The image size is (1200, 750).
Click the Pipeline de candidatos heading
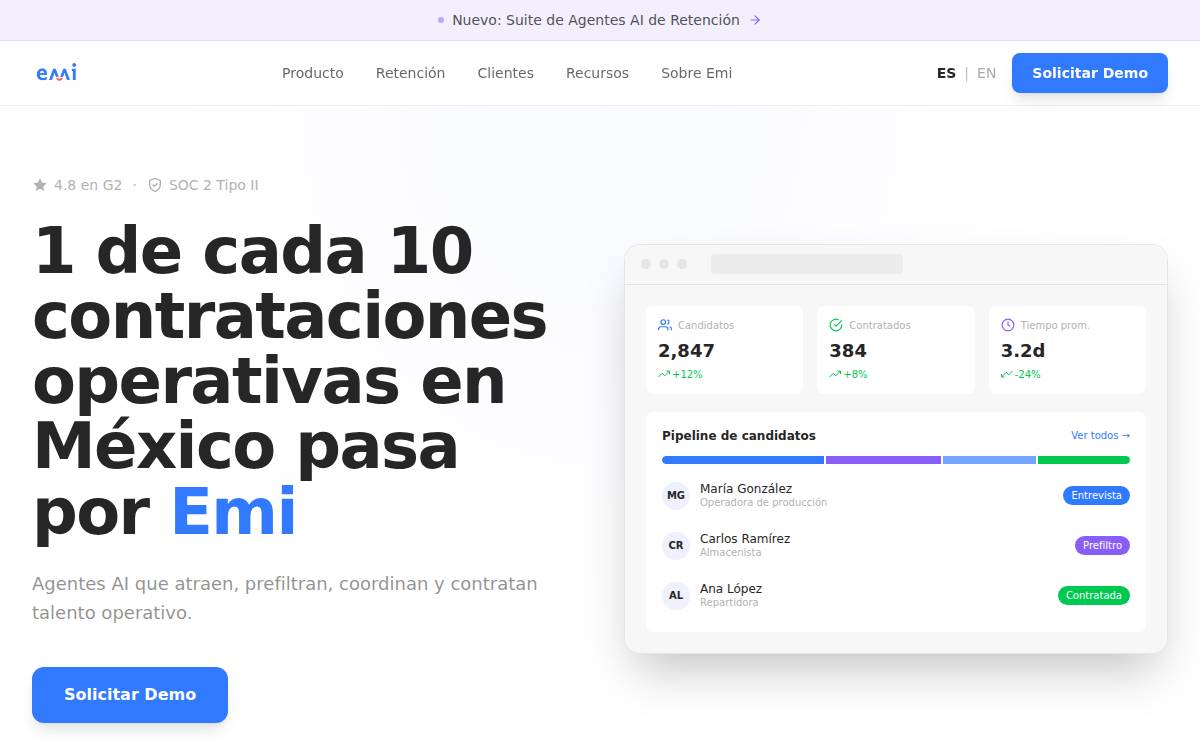739,435
